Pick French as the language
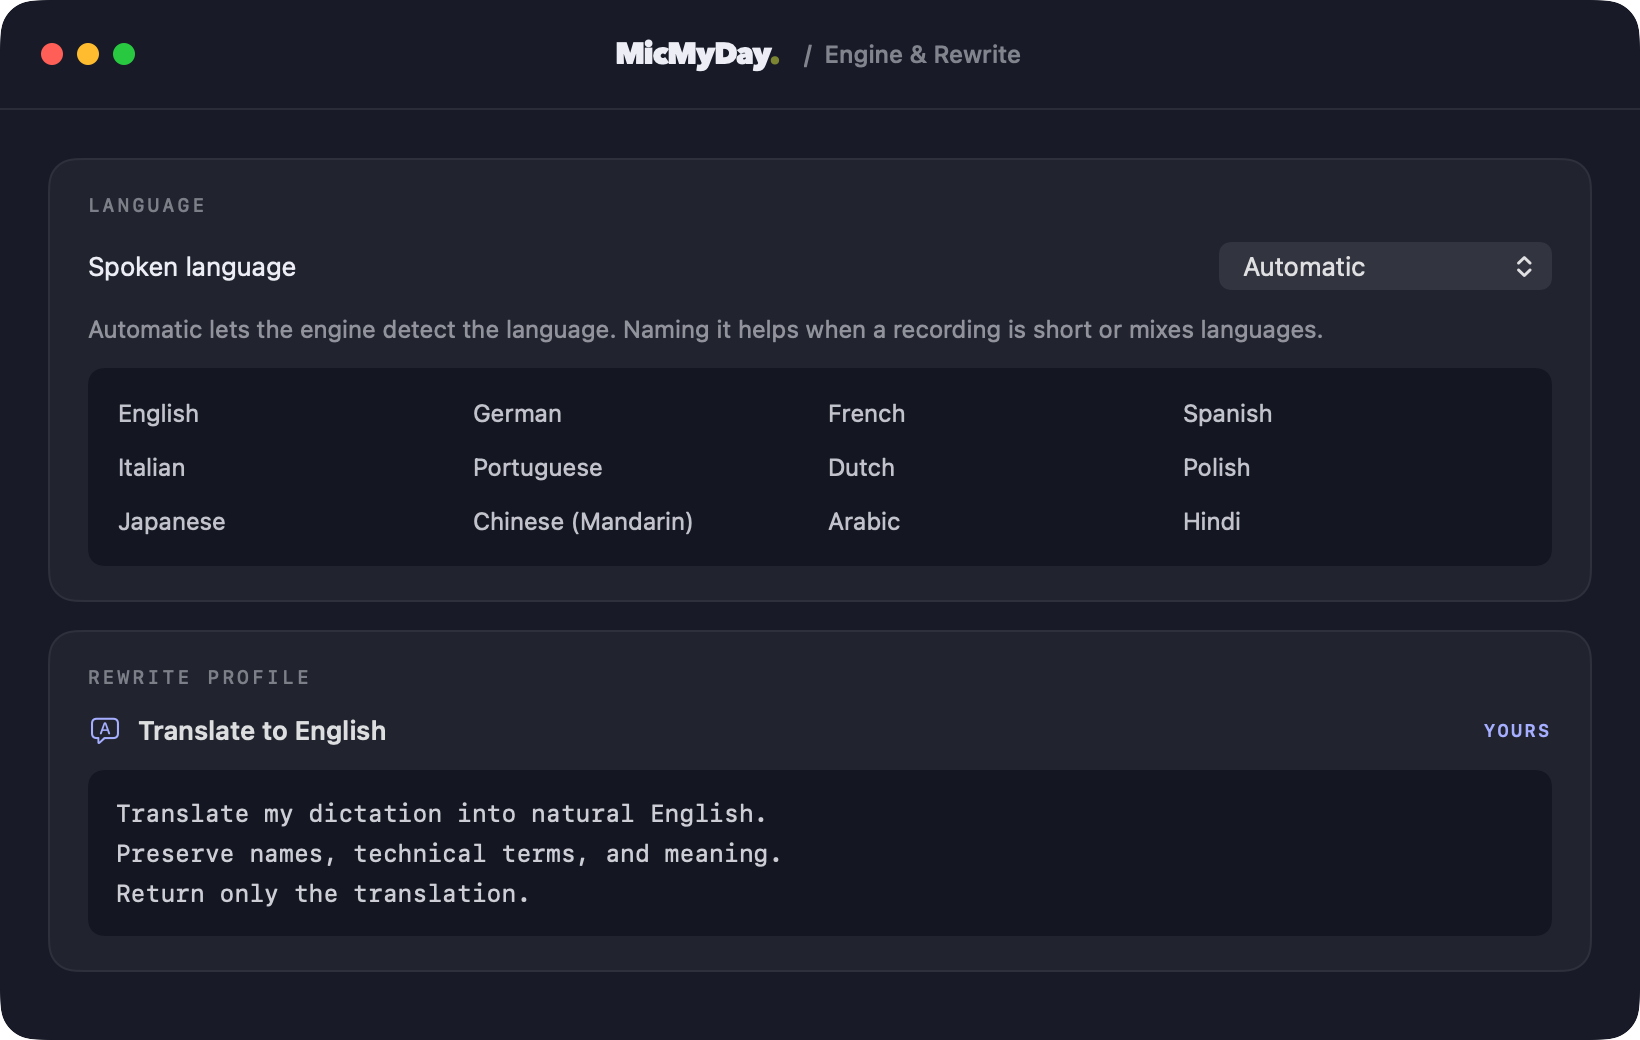1640x1040 pixels. (866, 414)
